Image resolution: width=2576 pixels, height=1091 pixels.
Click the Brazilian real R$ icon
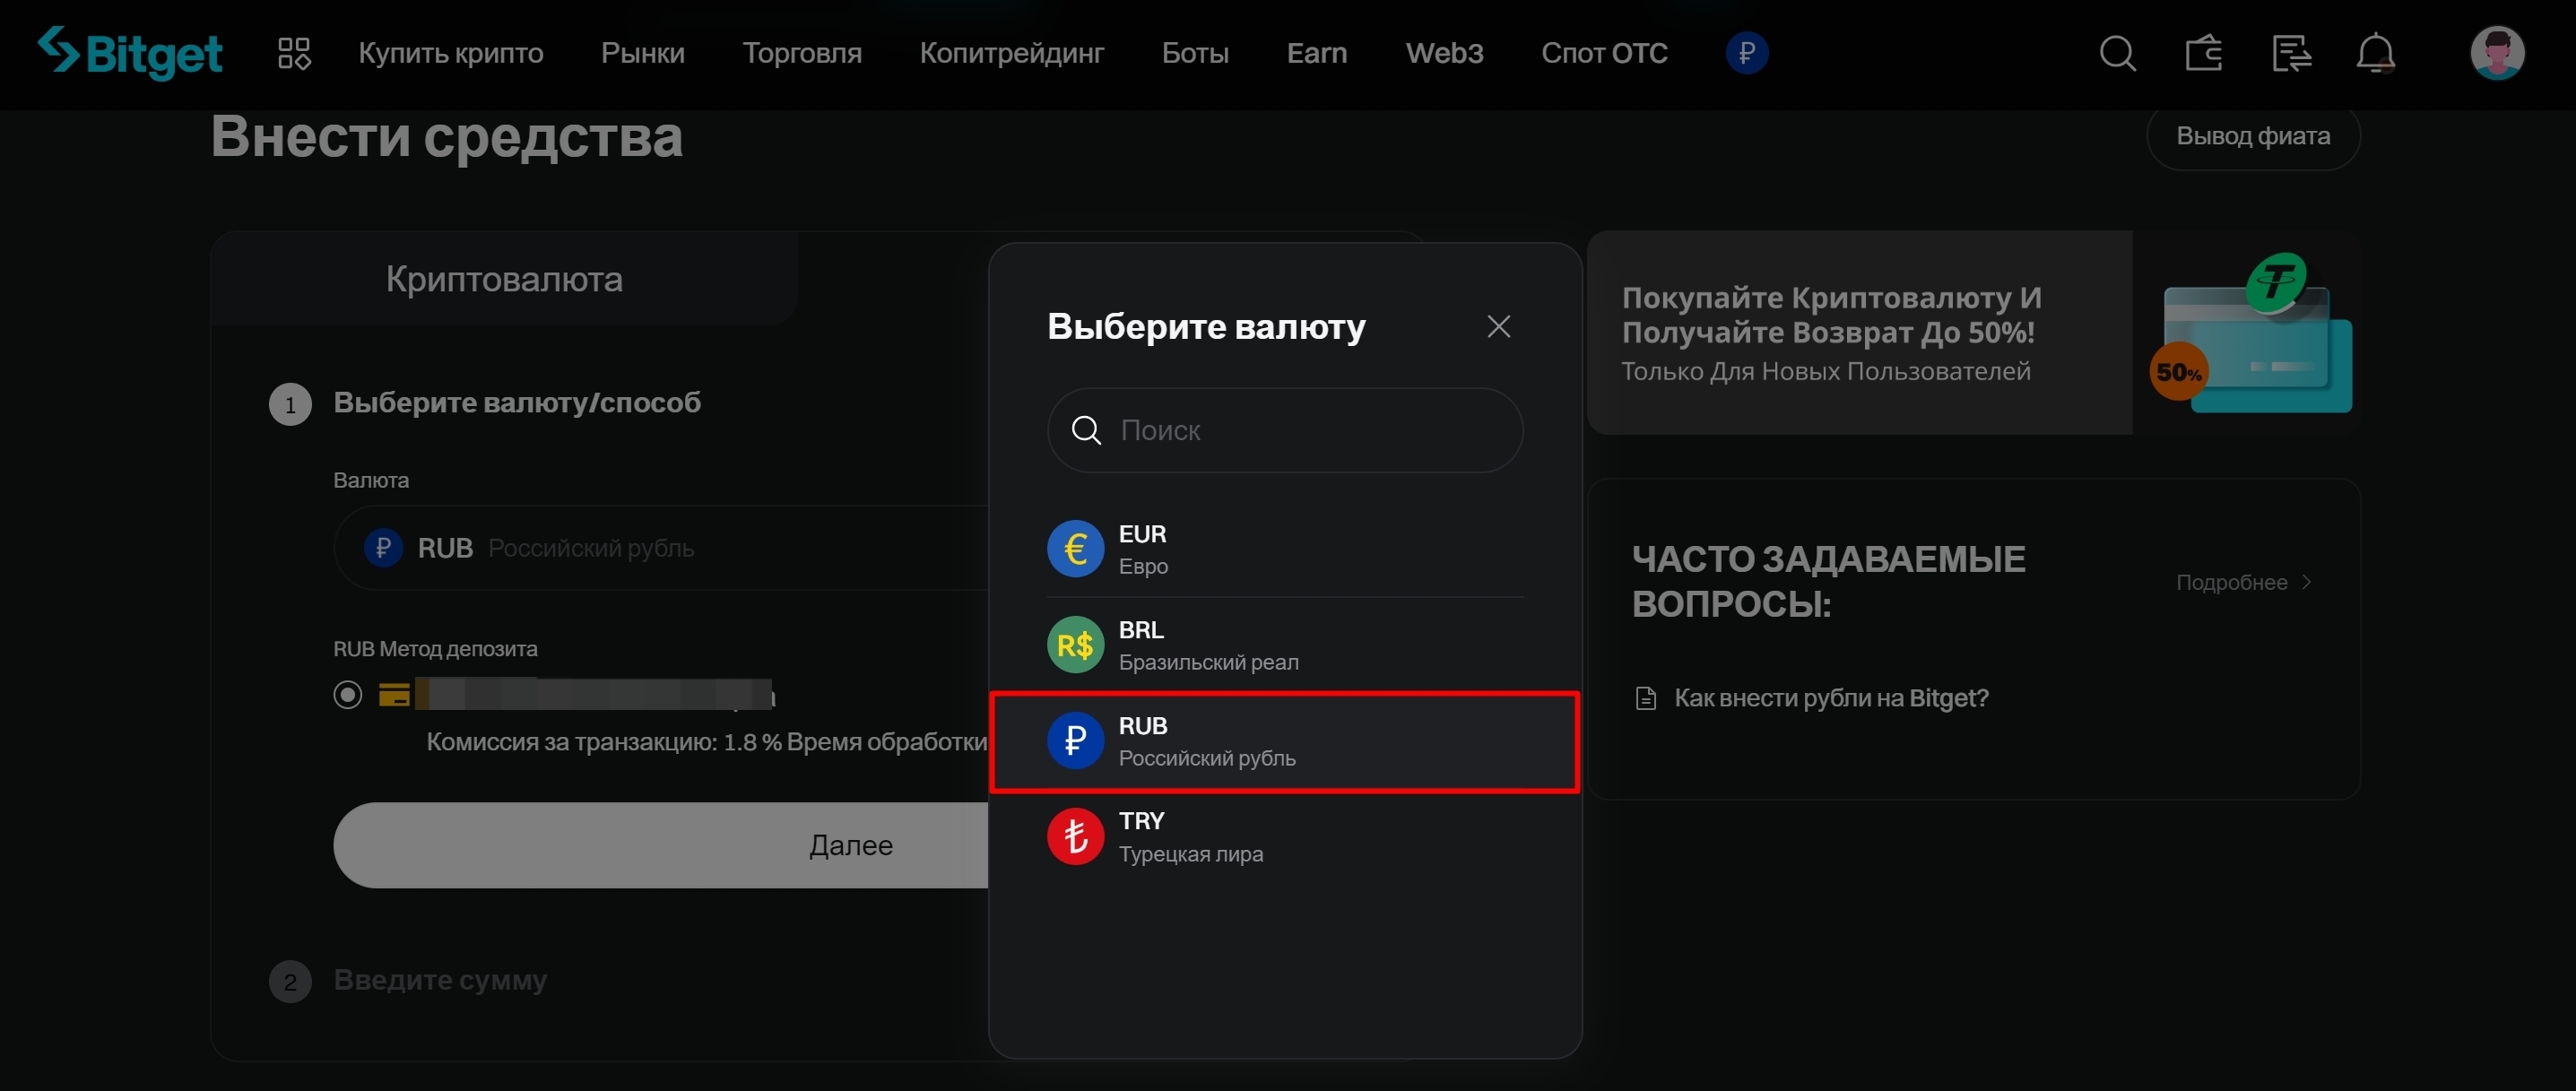click(1075, 645)
